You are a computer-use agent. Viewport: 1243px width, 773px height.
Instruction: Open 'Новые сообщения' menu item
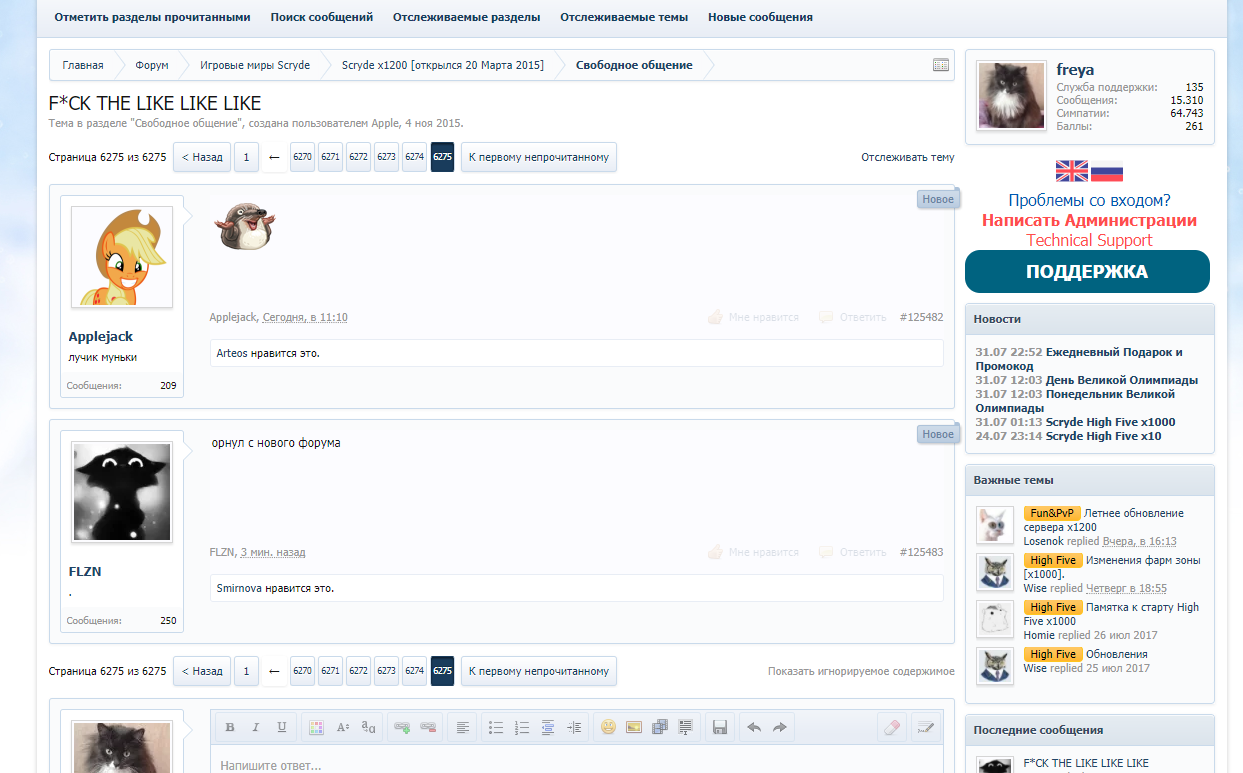[x=760, y=17]
